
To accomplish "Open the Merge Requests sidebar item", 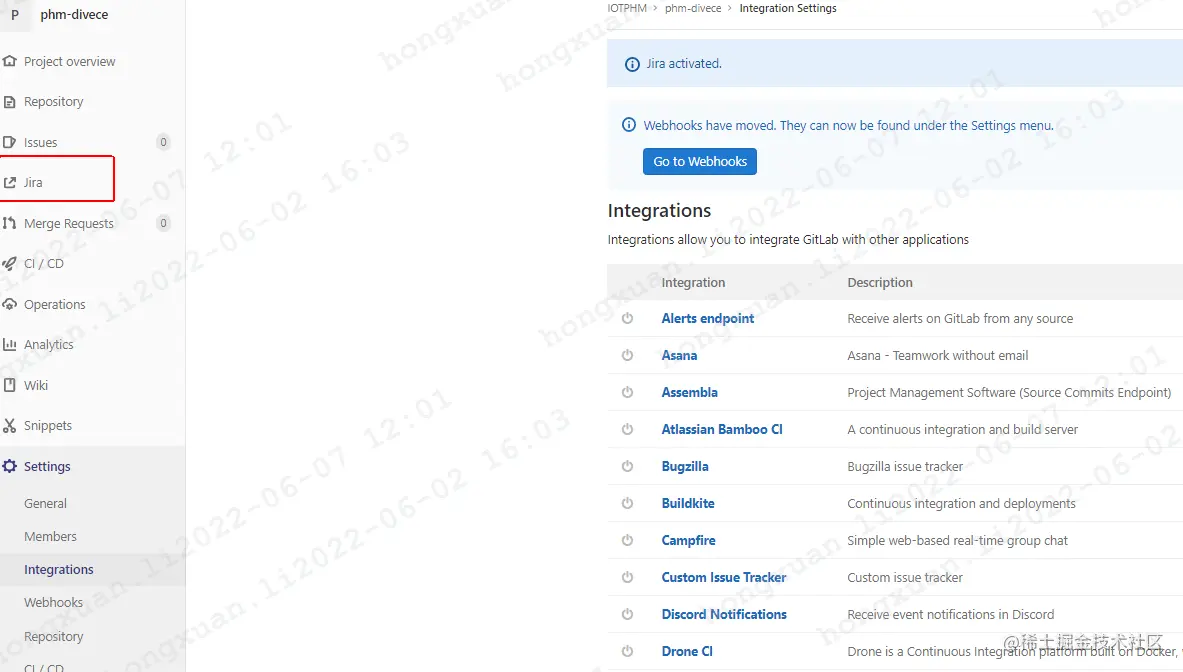I will coord(69,223).
